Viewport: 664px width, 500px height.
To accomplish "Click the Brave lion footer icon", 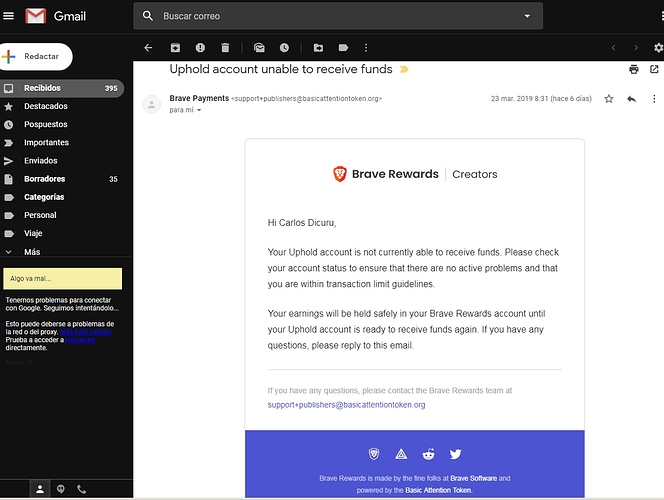I will click(x=374, y=454).
